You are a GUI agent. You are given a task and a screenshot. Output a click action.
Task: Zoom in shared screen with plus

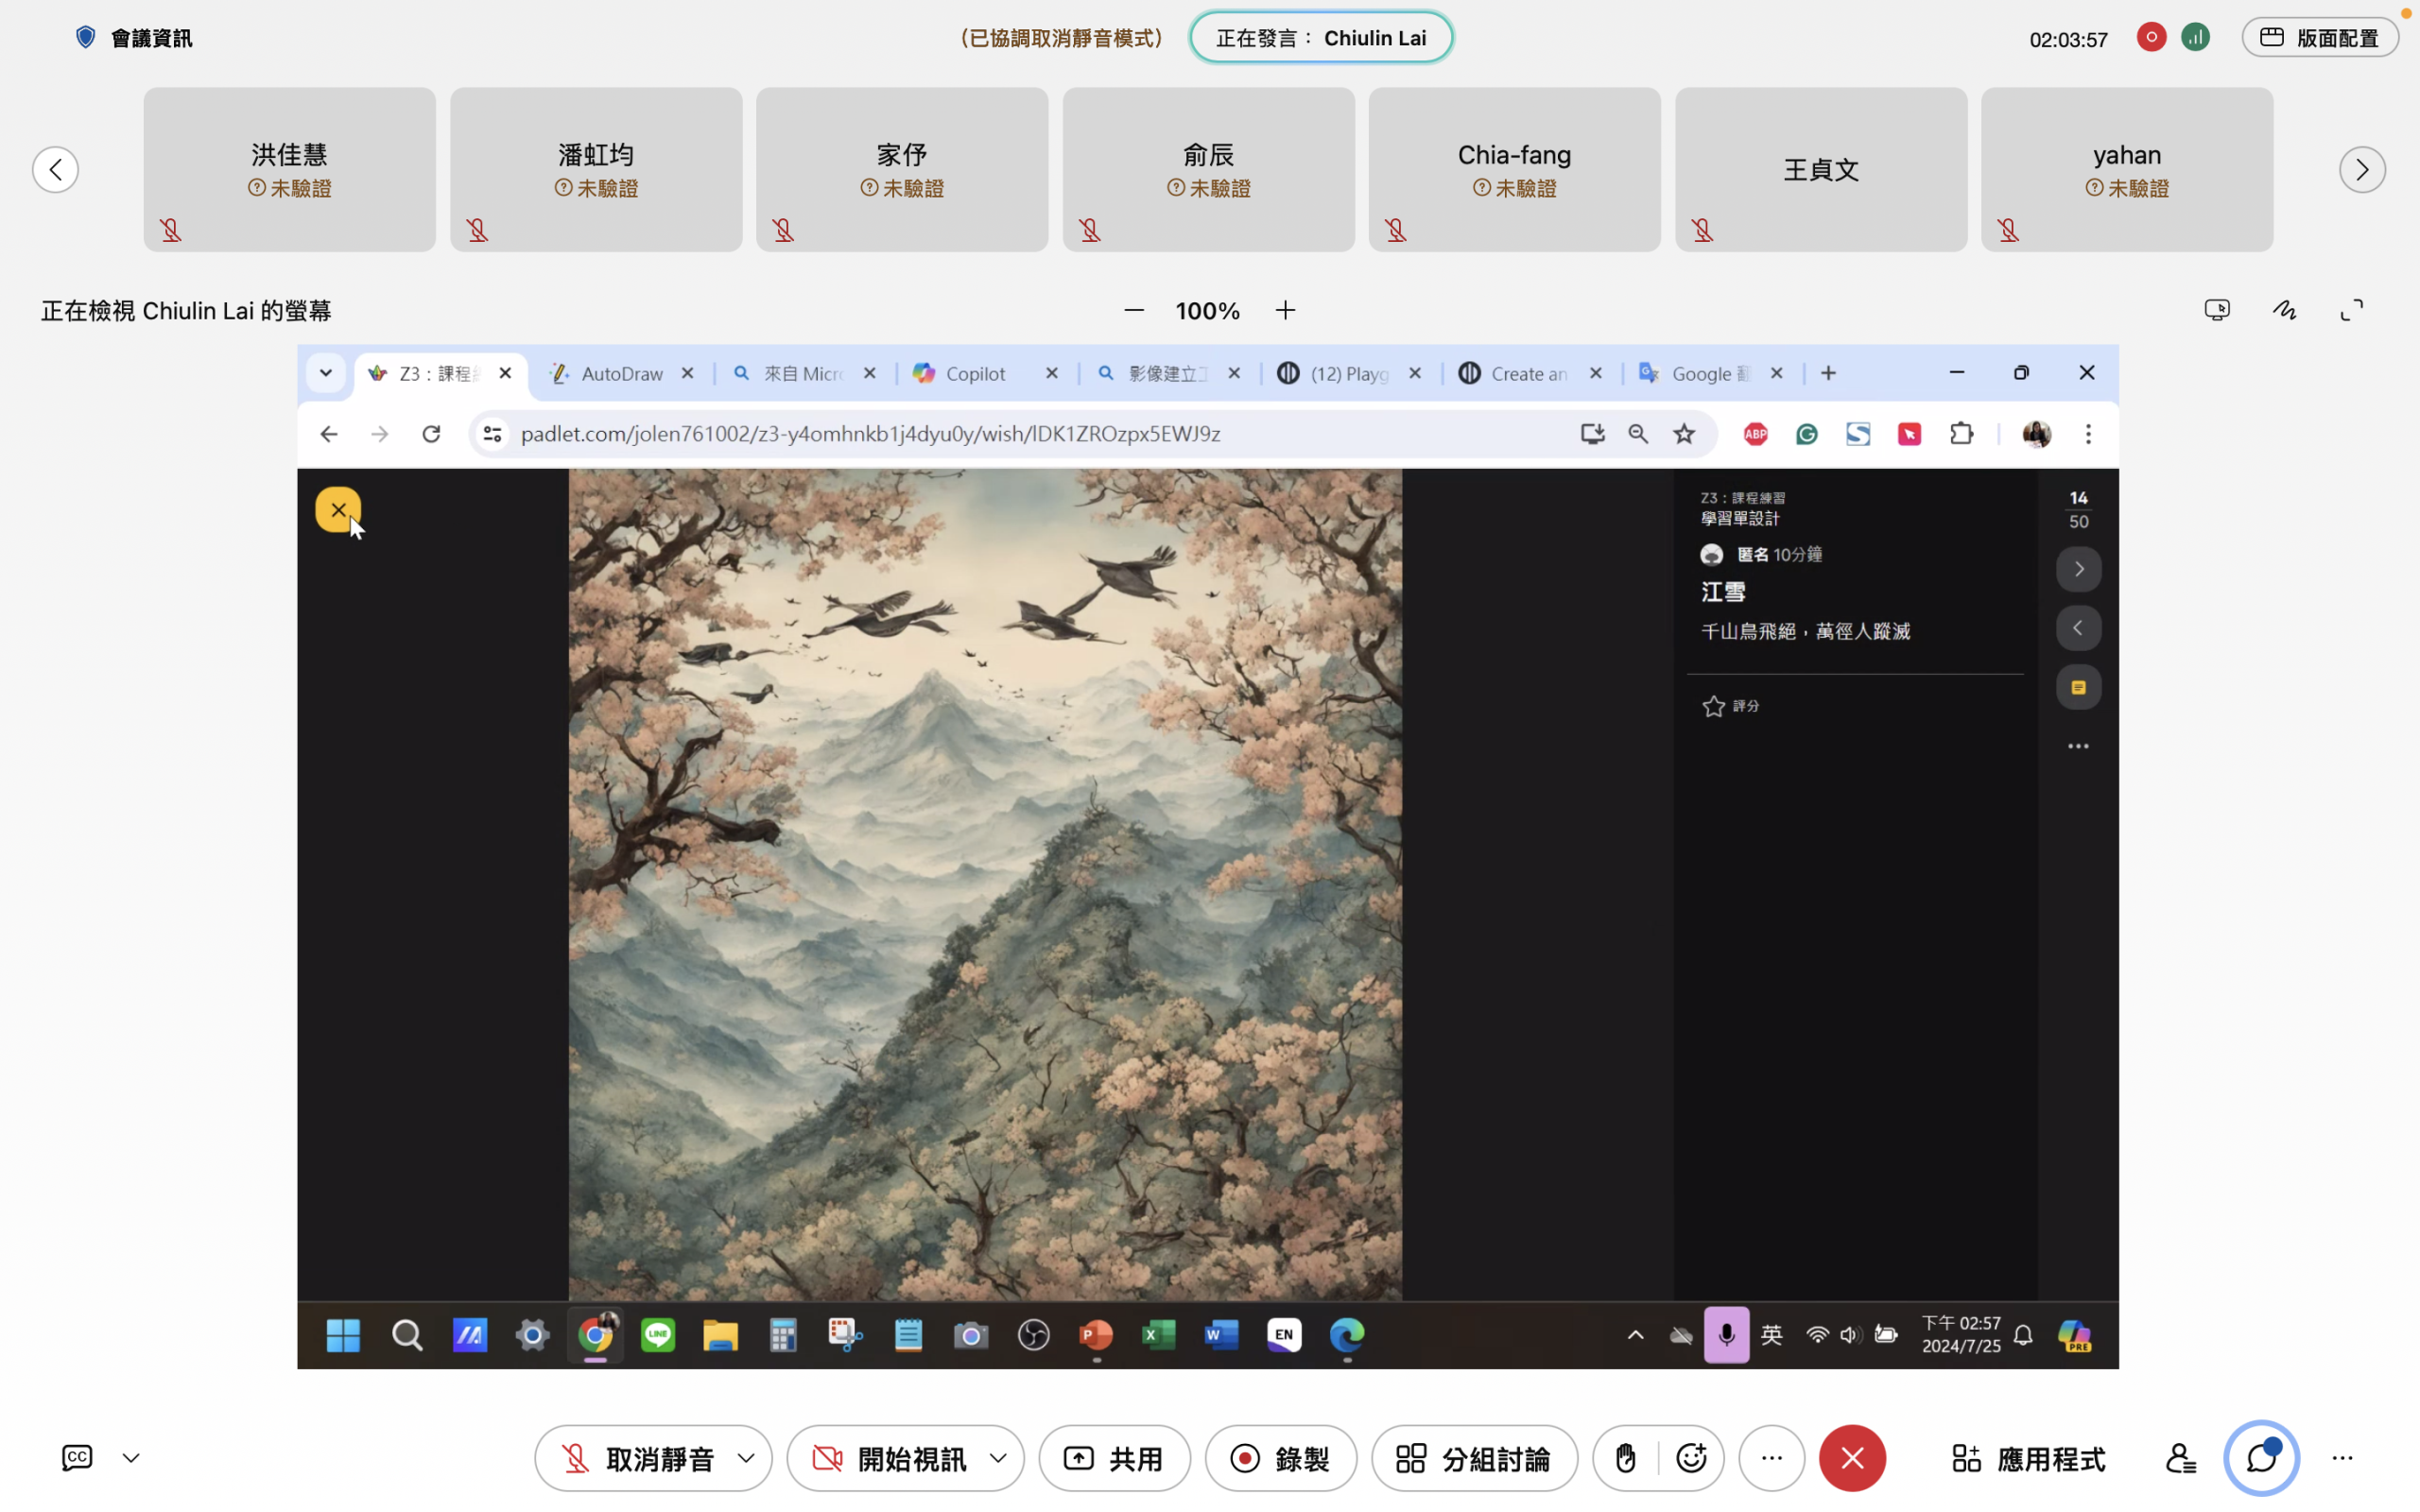[x=1285, y=310]
